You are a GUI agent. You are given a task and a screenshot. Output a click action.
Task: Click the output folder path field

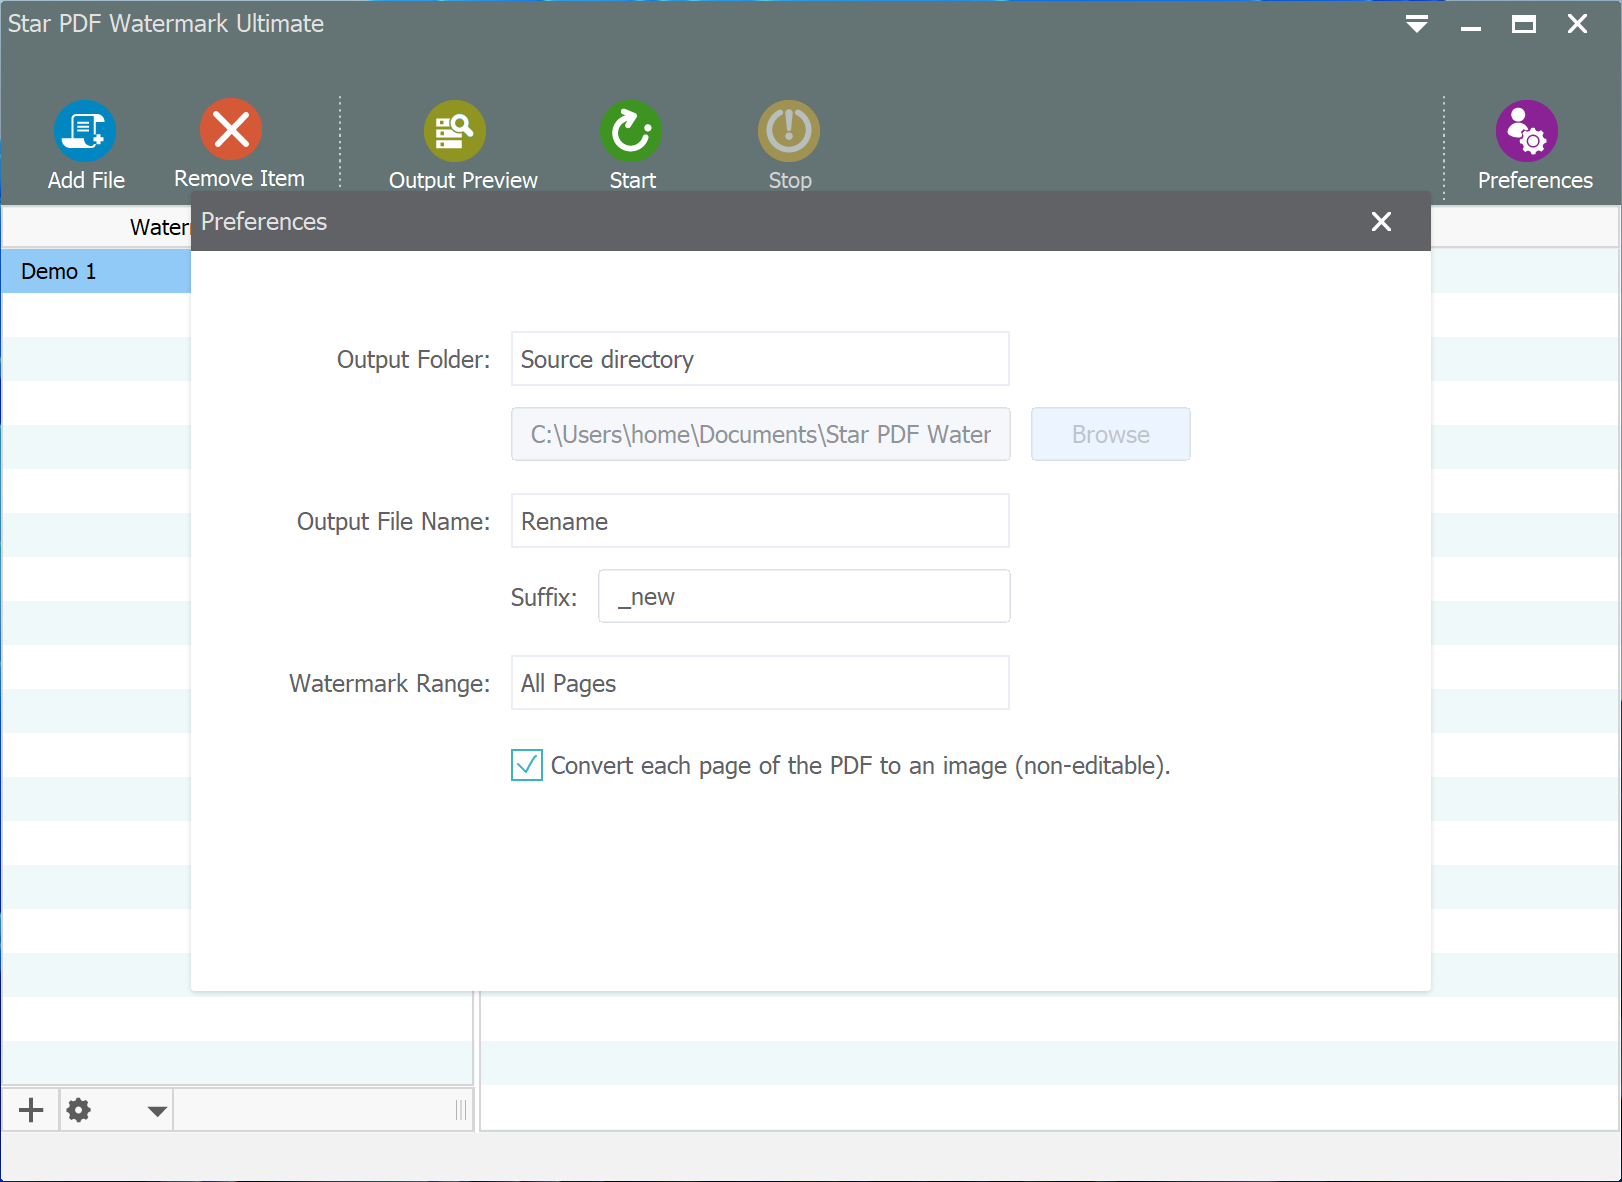[760, 434]
